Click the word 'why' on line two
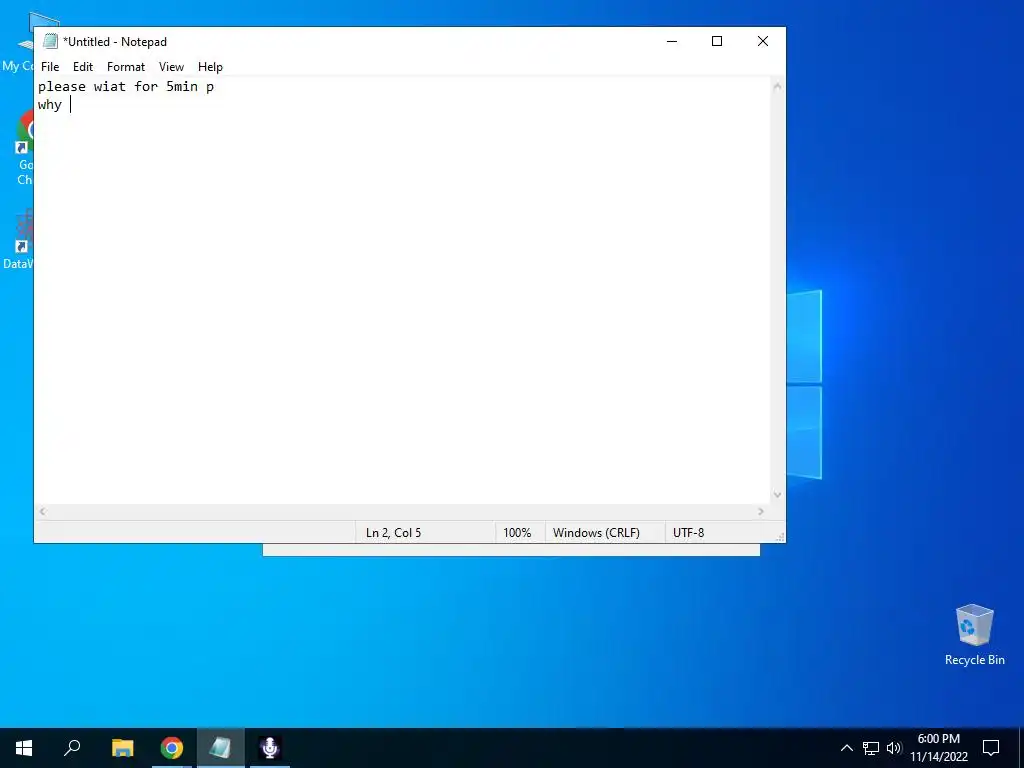This screenshot has height=768, width=1024. (50, 105)
